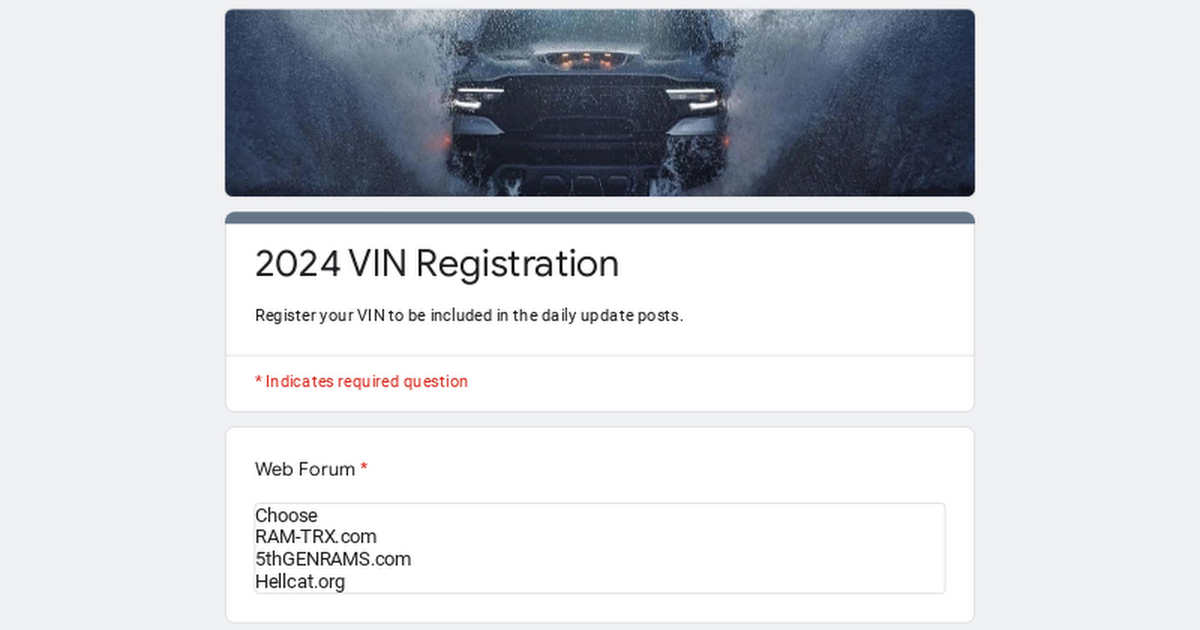Click the "Register your VIN" description text
This screenshot has height=630, width=1200.
click(469, 316)
